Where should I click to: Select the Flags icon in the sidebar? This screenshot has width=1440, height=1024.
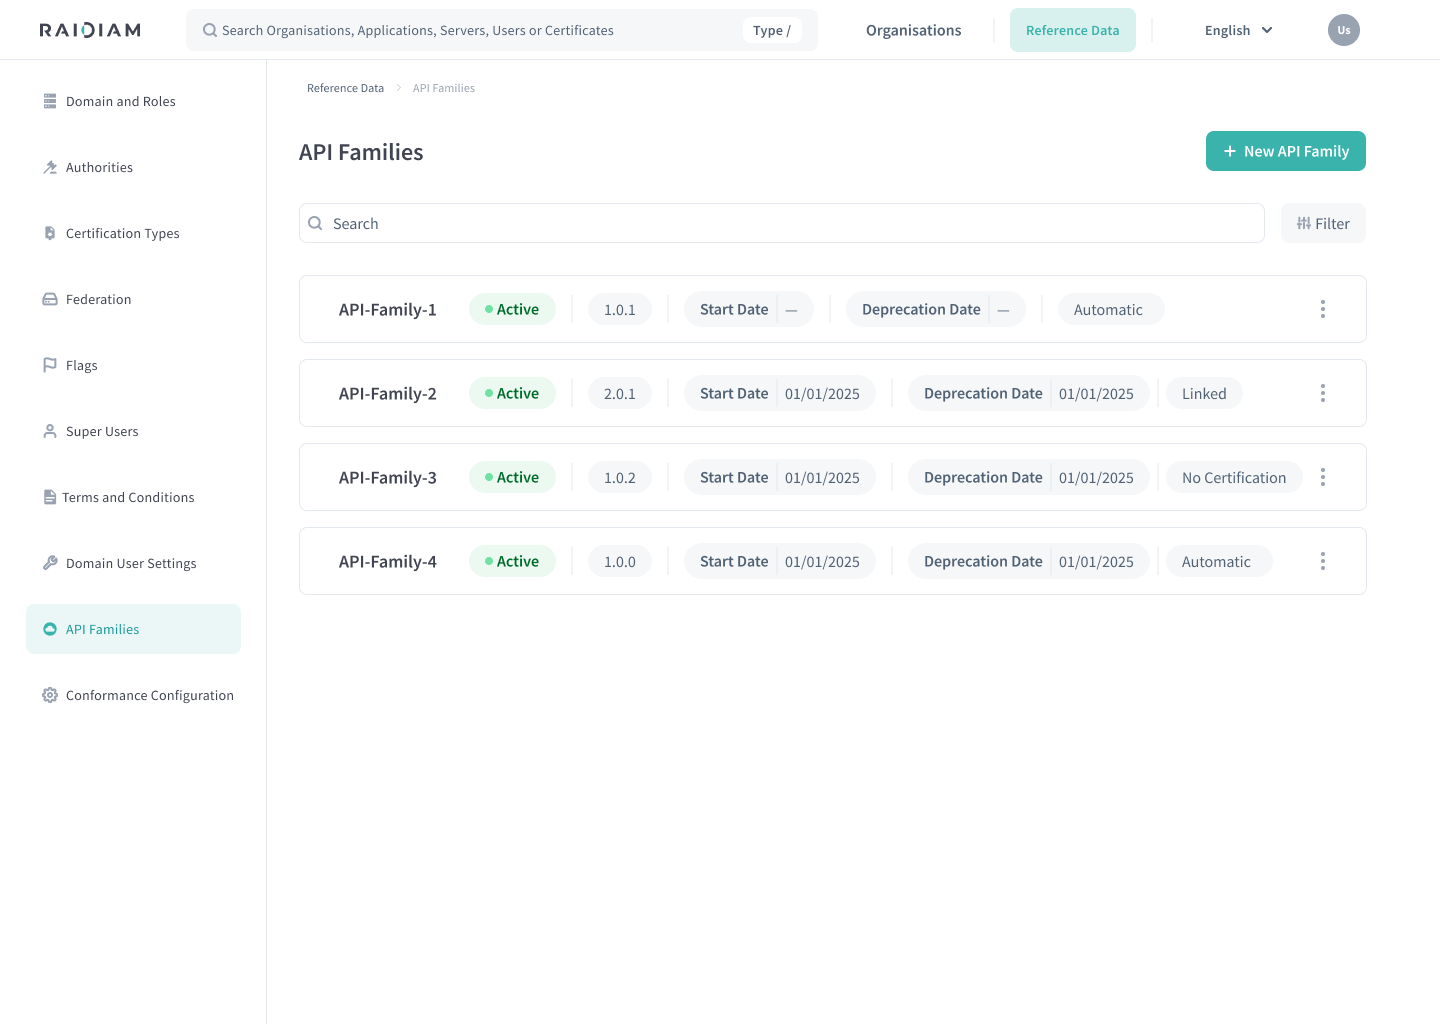pyautogui.click(x=50, y=365)
